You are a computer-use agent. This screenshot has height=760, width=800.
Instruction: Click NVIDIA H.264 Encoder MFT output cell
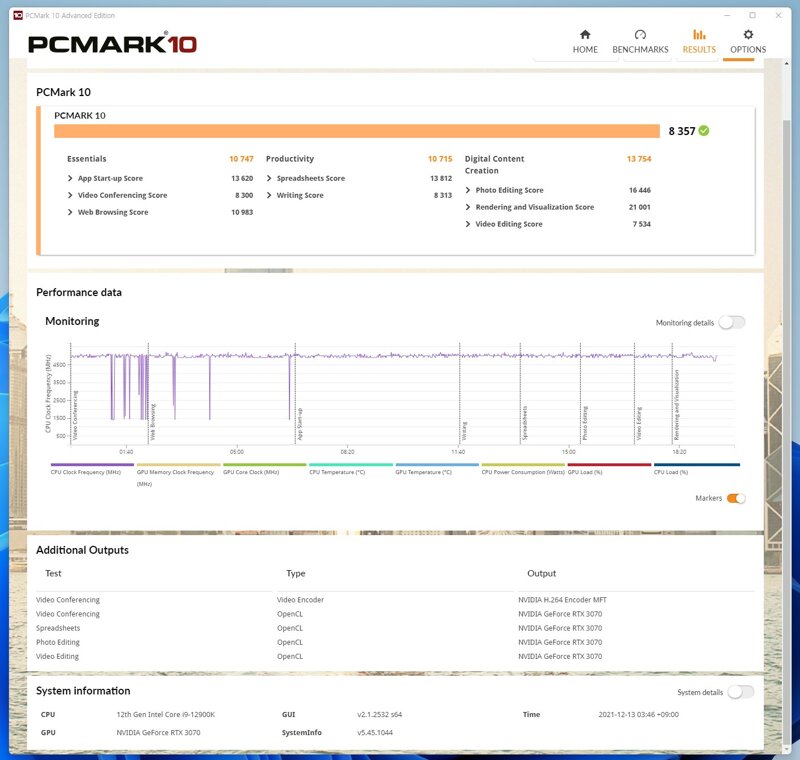tap(562, 600)
